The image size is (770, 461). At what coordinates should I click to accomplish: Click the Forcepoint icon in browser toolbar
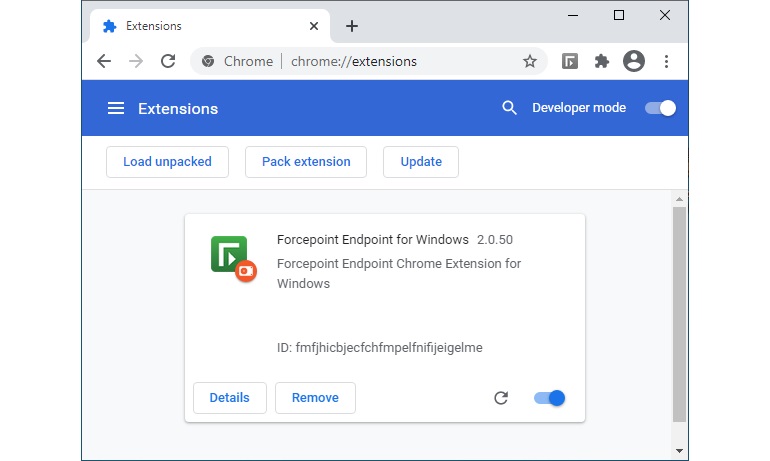[569, 61]
